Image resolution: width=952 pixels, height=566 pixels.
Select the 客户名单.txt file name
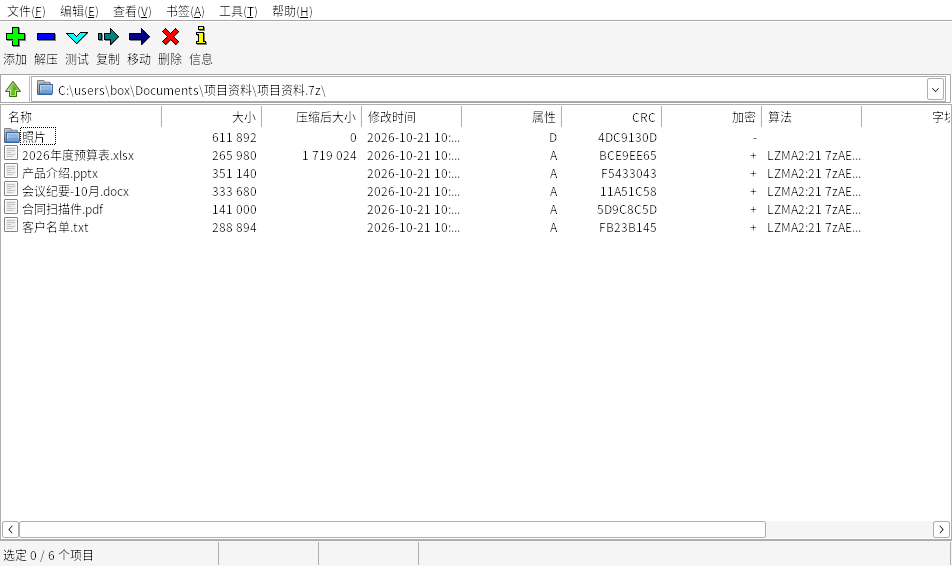point(55,227)
